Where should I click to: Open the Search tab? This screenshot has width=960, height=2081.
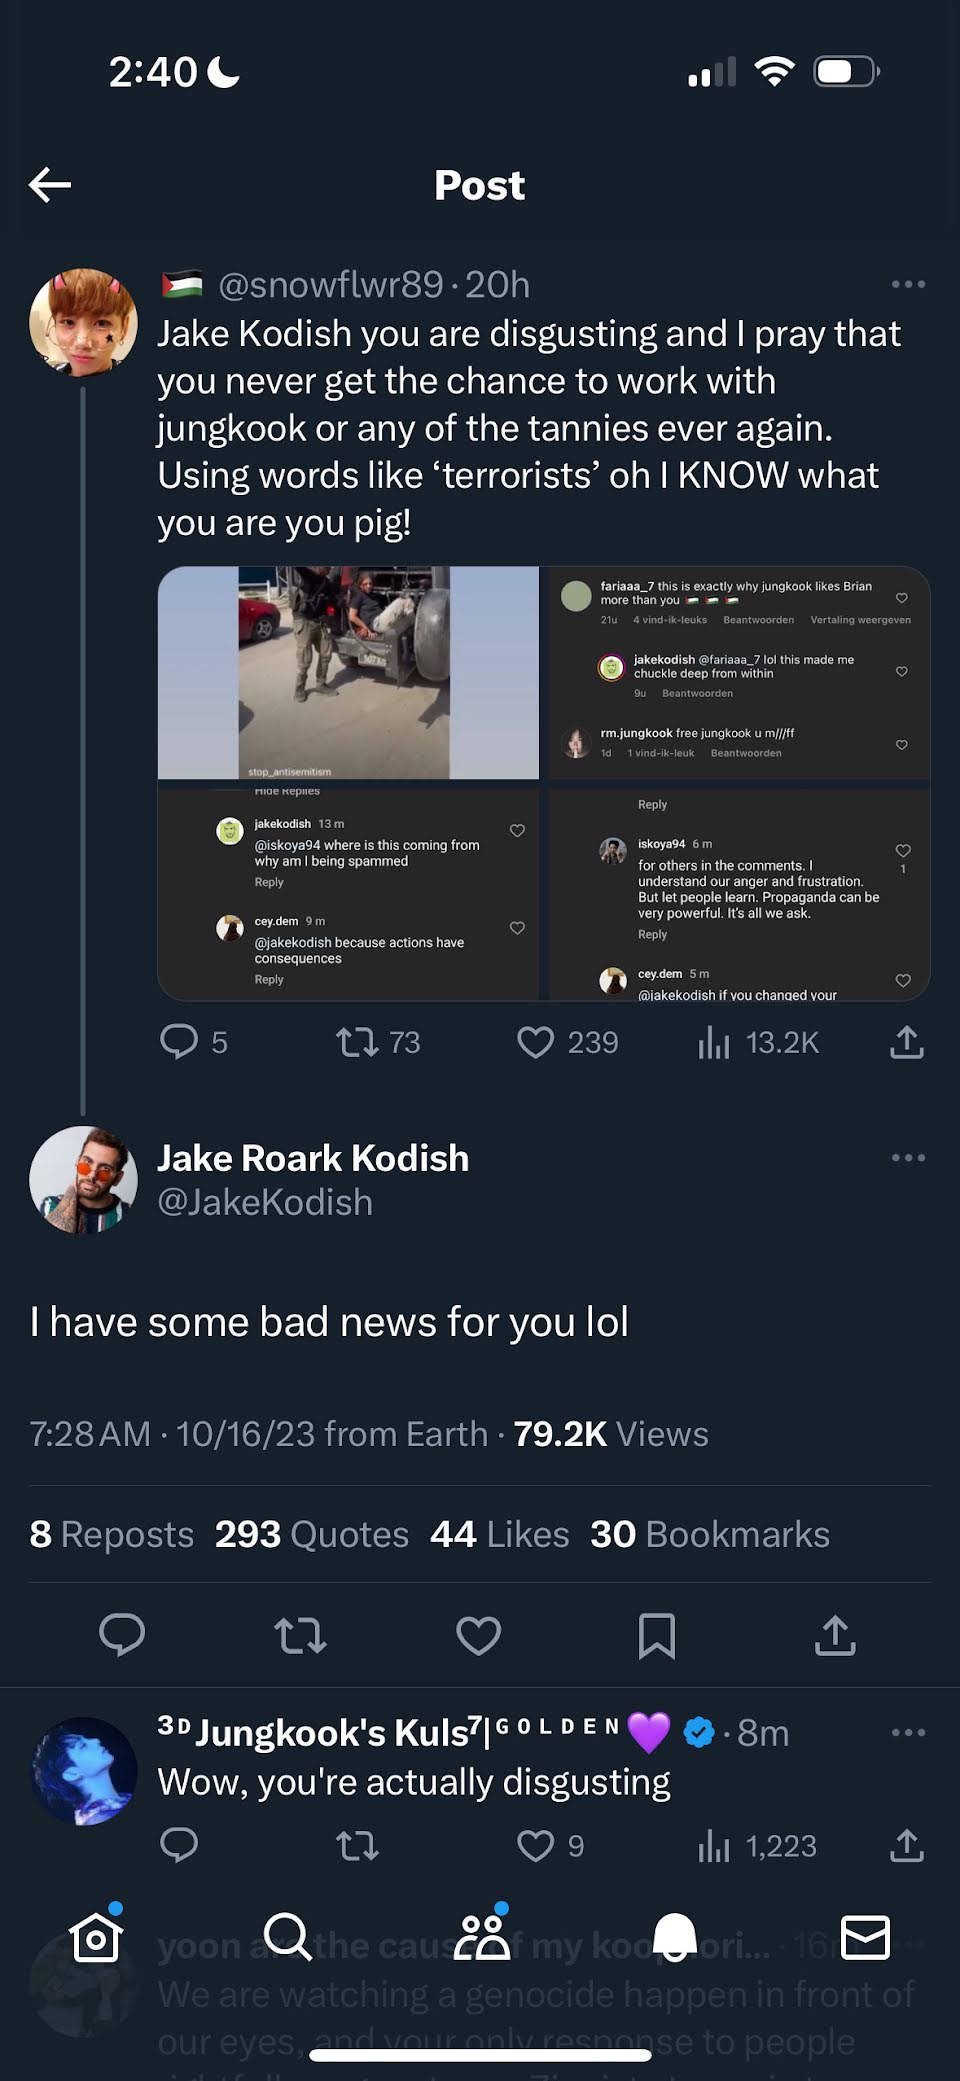[x=288, y=1937]
